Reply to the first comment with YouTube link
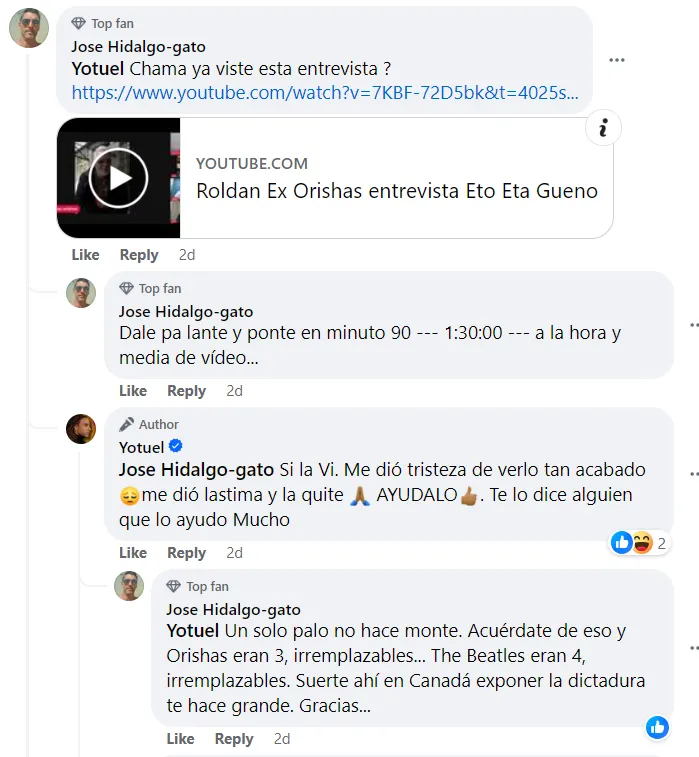 (139, 254)
